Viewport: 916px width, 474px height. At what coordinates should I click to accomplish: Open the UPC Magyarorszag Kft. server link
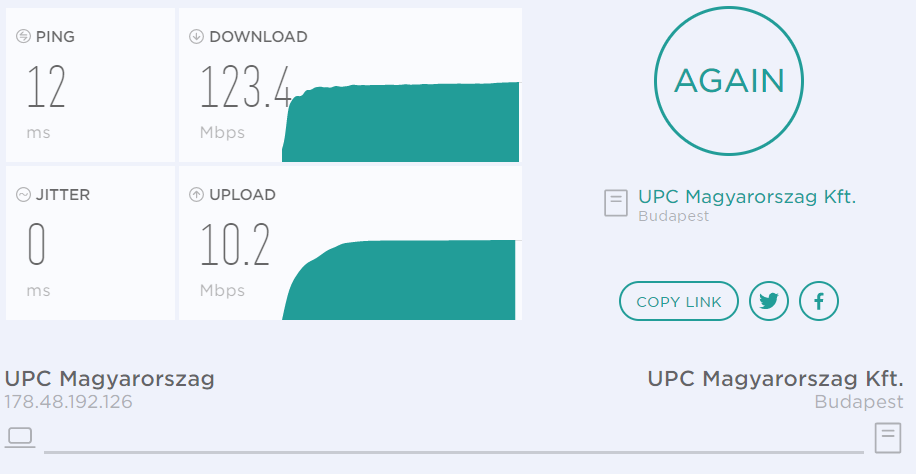pyautogui.click(x=747, y=197)
